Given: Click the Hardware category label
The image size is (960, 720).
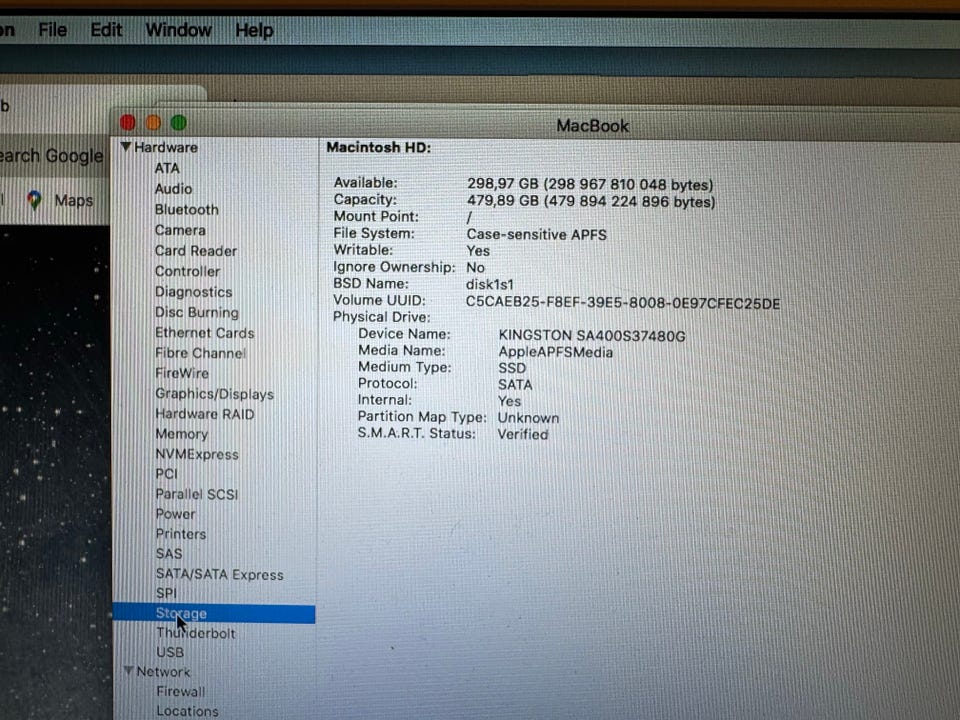Looking at the screenshot, I should [166, 148].
